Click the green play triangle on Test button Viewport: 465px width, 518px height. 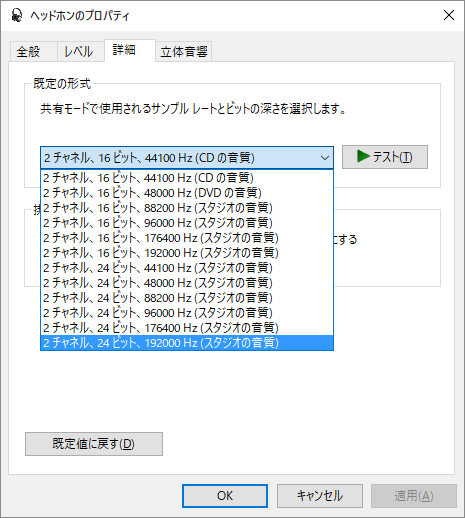point(363,156)
